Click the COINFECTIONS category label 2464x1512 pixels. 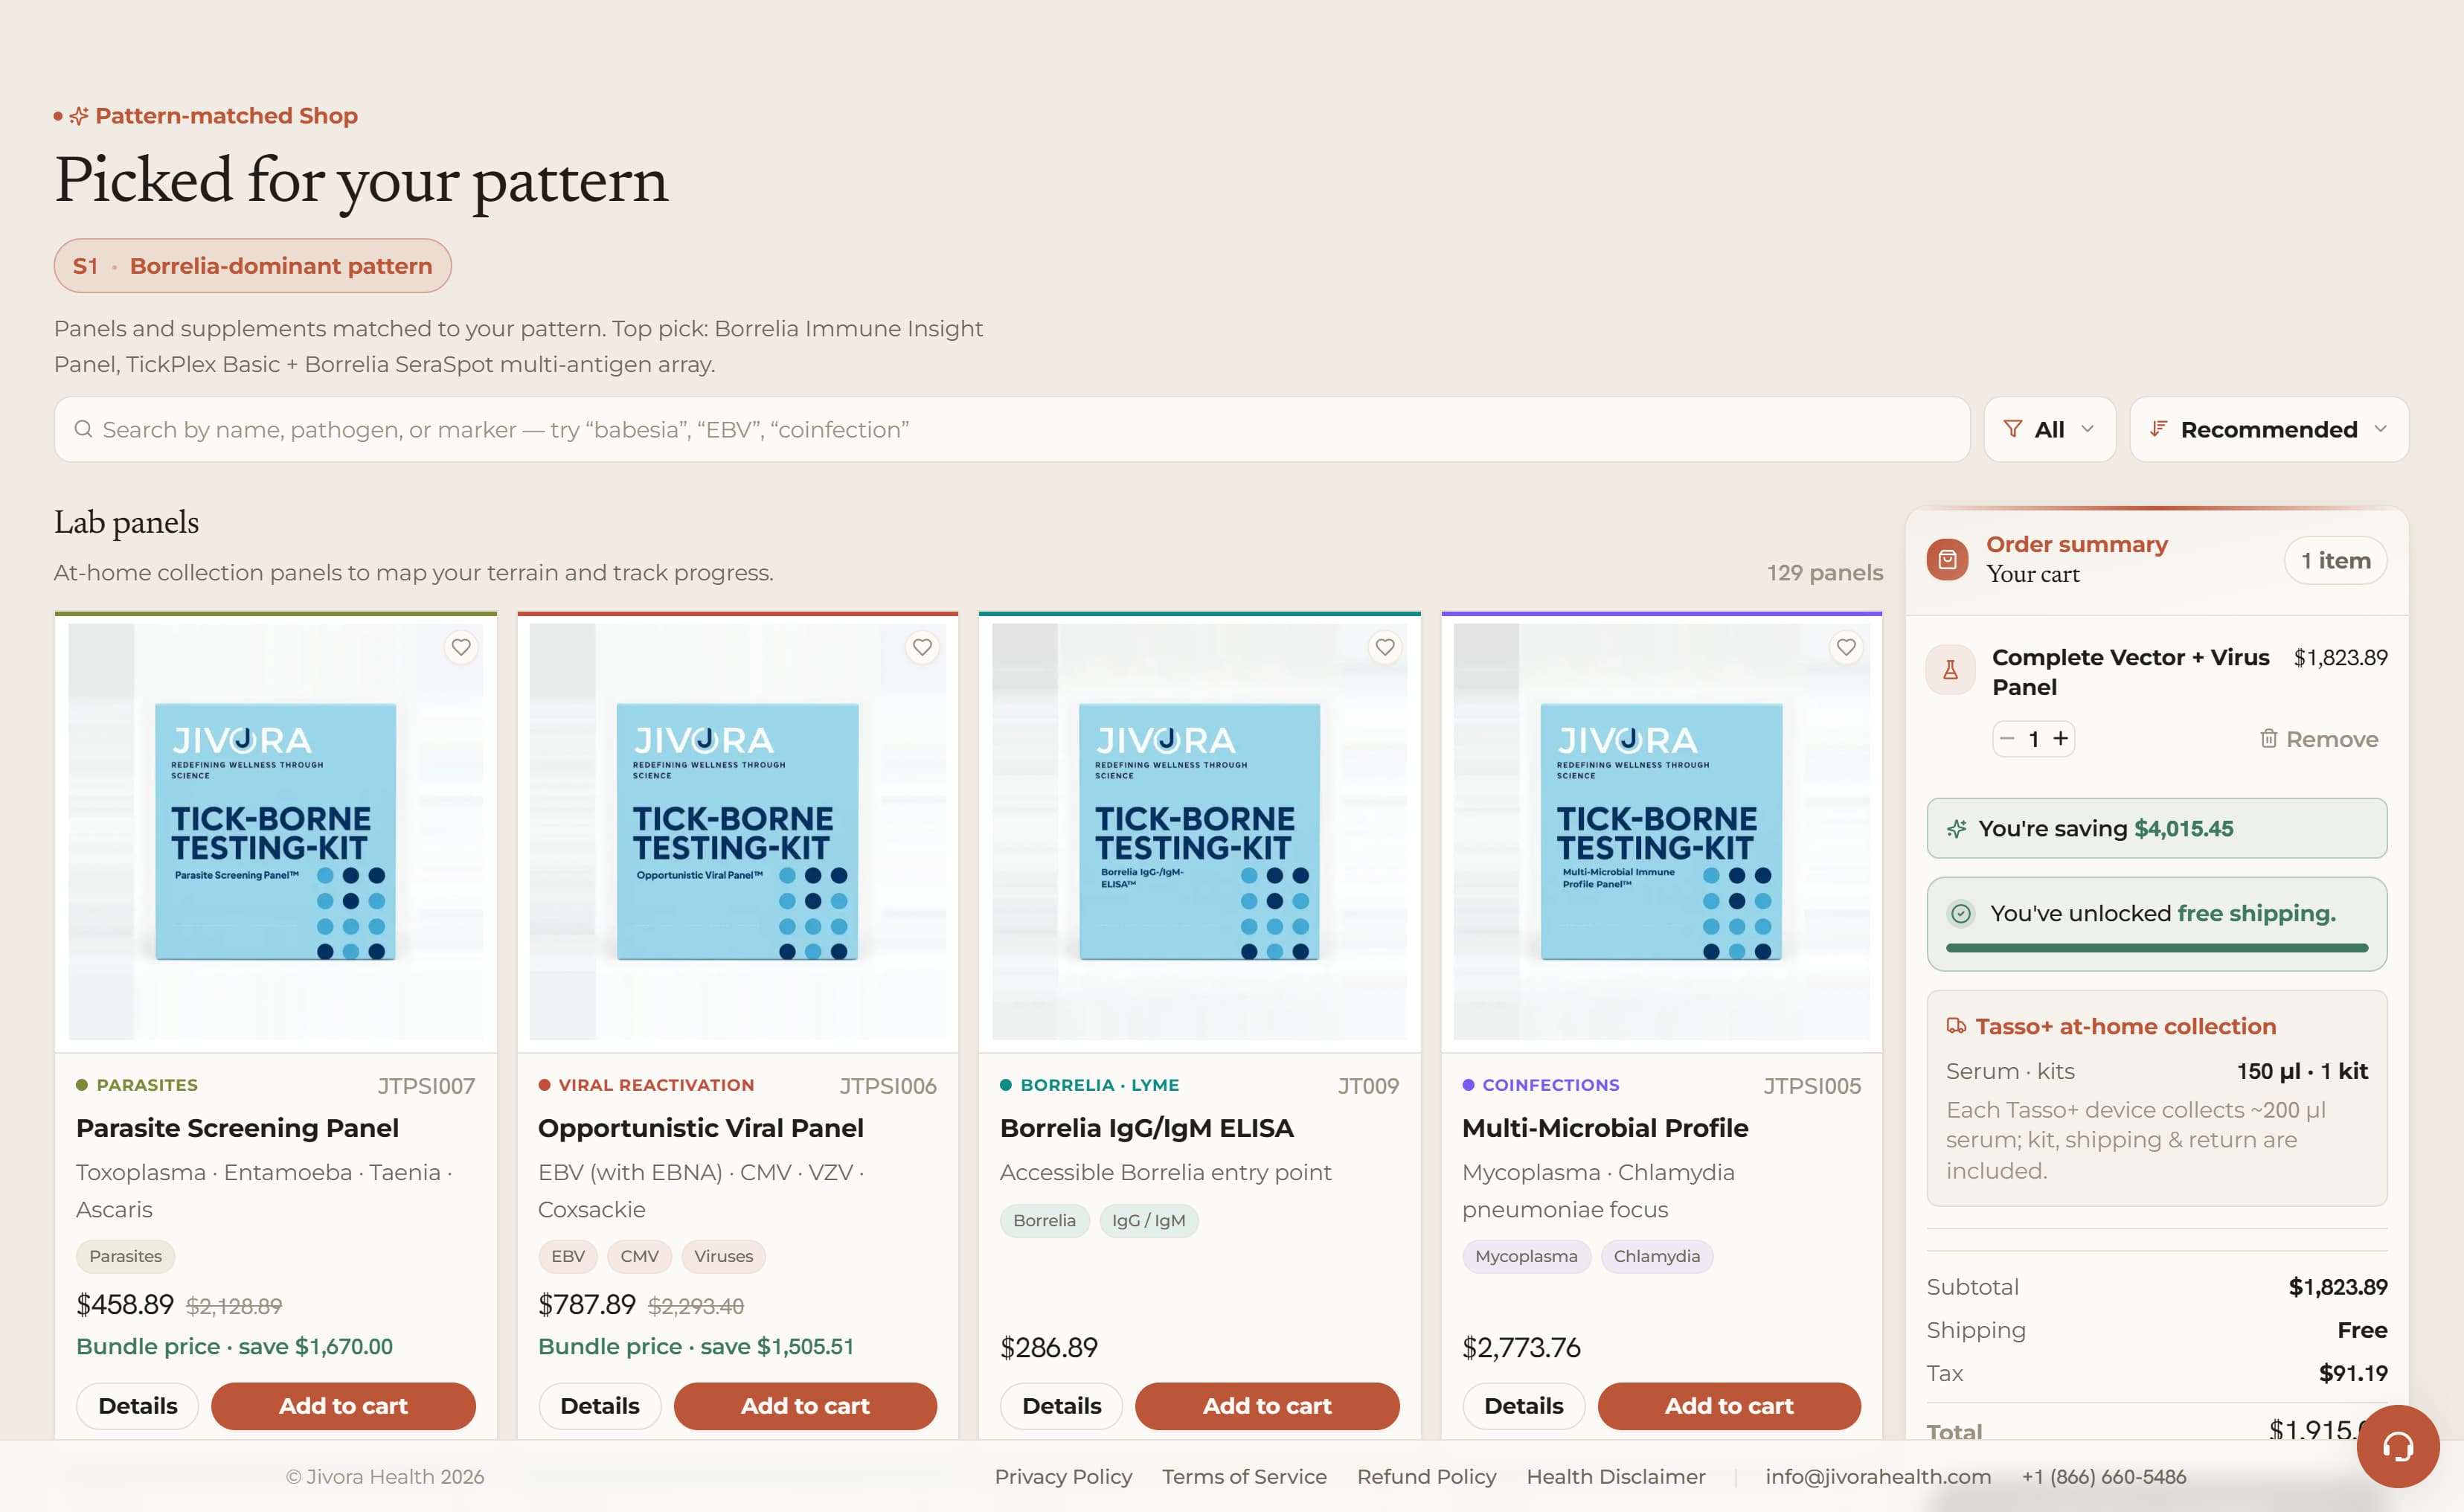1551,1085
